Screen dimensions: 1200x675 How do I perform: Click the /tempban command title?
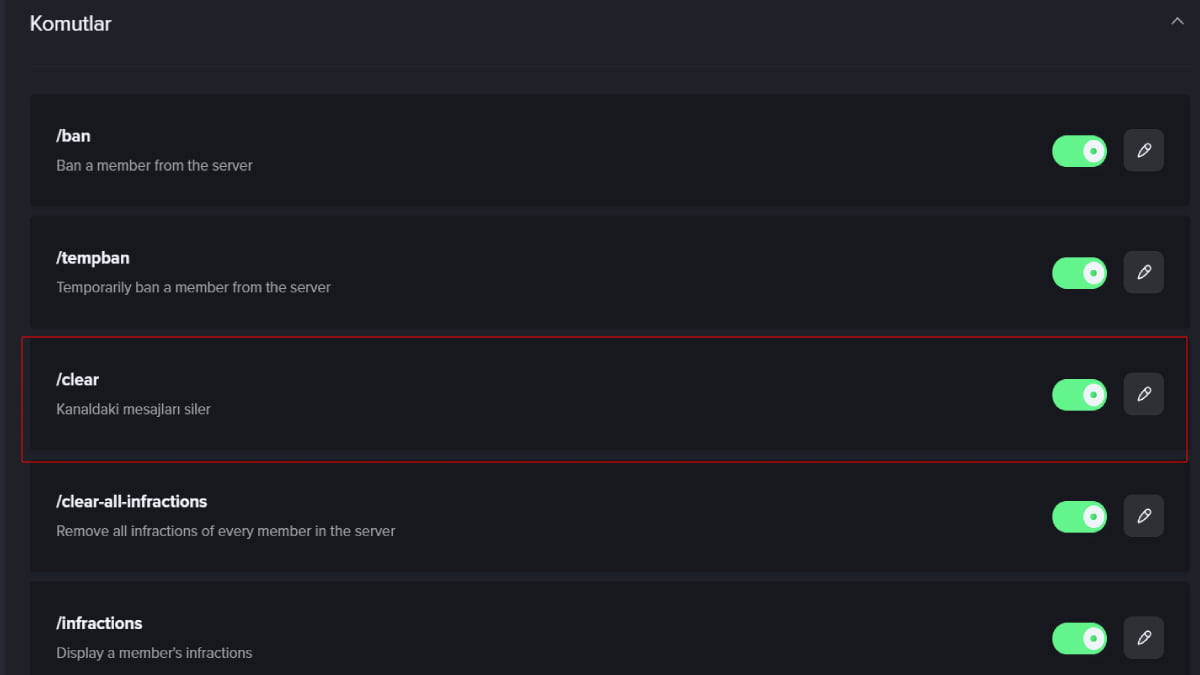(93, 258)
